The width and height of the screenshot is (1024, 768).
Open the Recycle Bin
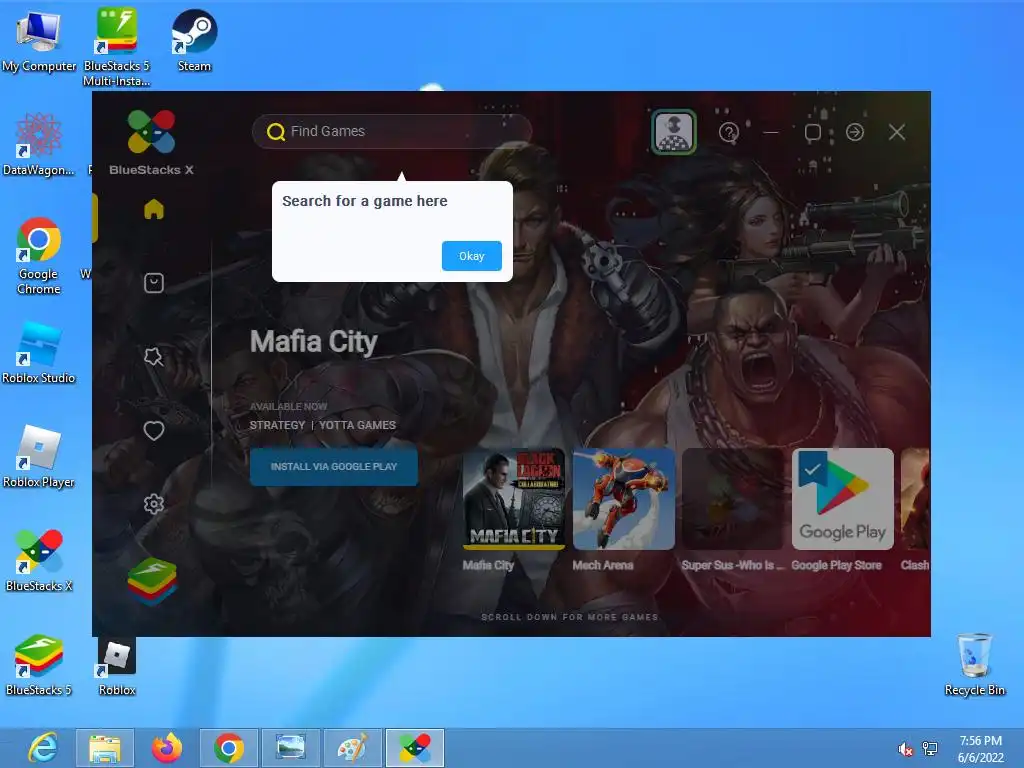(x=974, y=664)
